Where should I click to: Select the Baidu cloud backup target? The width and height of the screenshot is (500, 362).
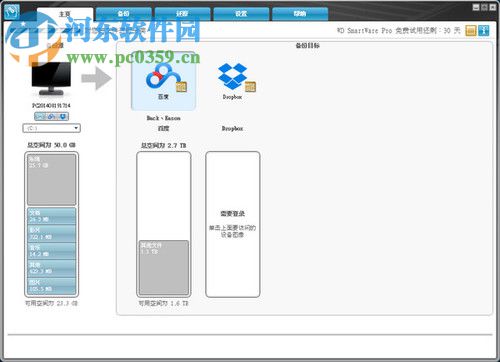(163, 81)
